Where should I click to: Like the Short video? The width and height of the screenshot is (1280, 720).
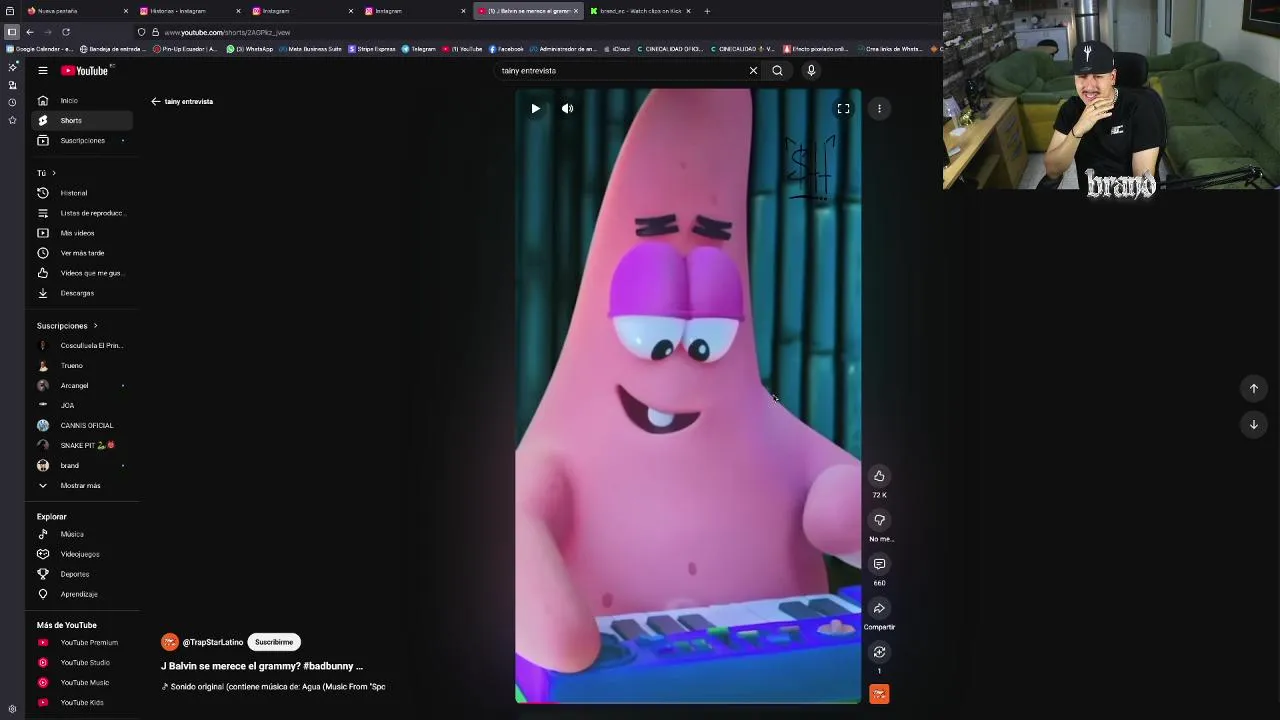point(879,476)
